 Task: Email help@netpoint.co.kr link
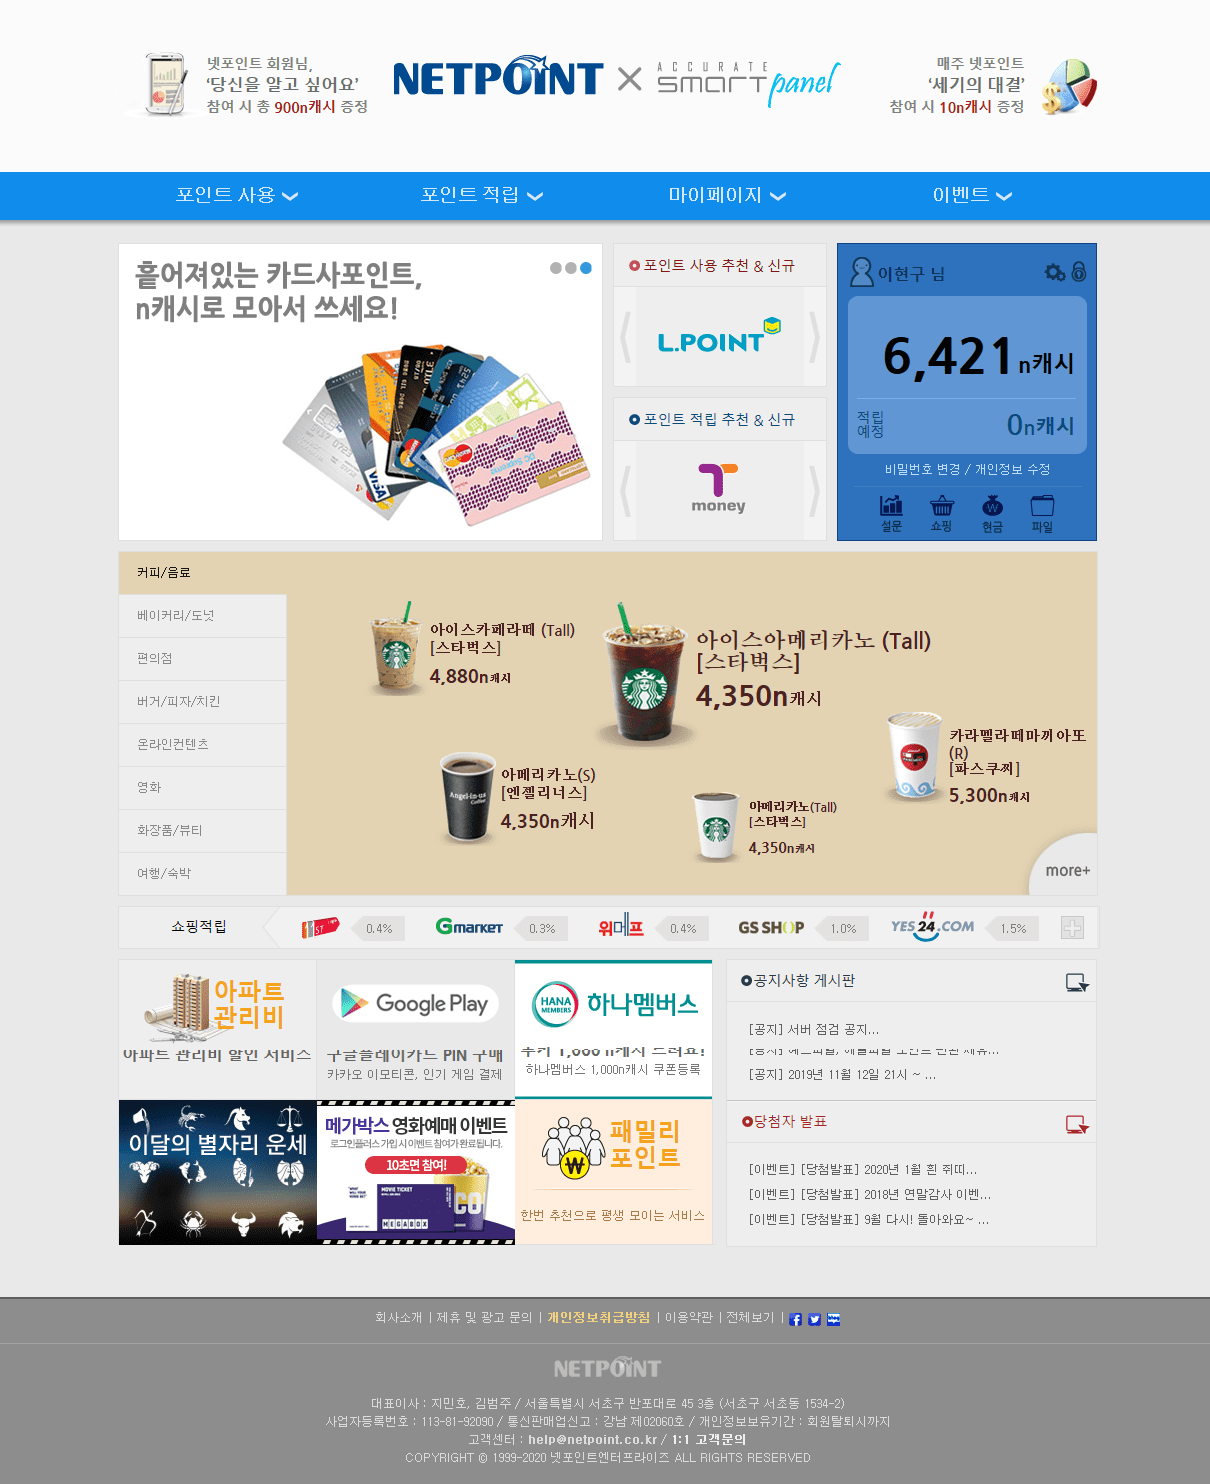592,1440
